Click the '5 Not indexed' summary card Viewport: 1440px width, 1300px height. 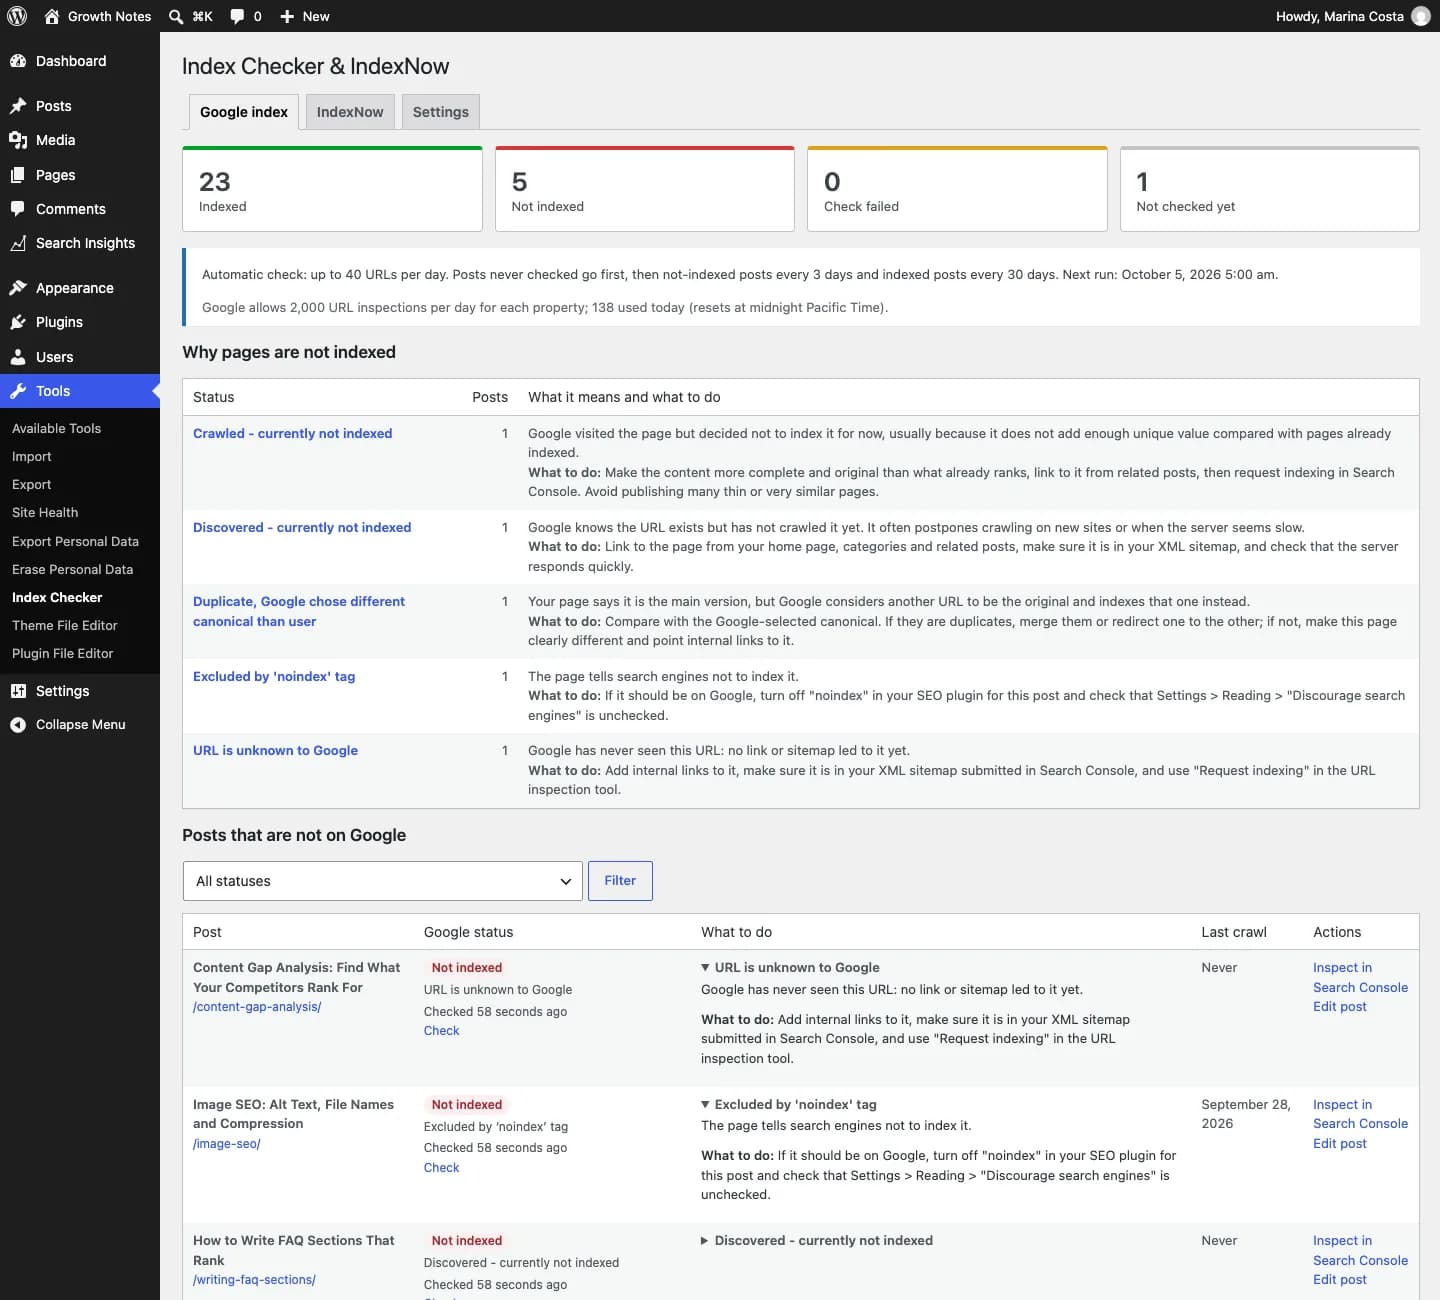pyautogui.click(x=645, y=189)
